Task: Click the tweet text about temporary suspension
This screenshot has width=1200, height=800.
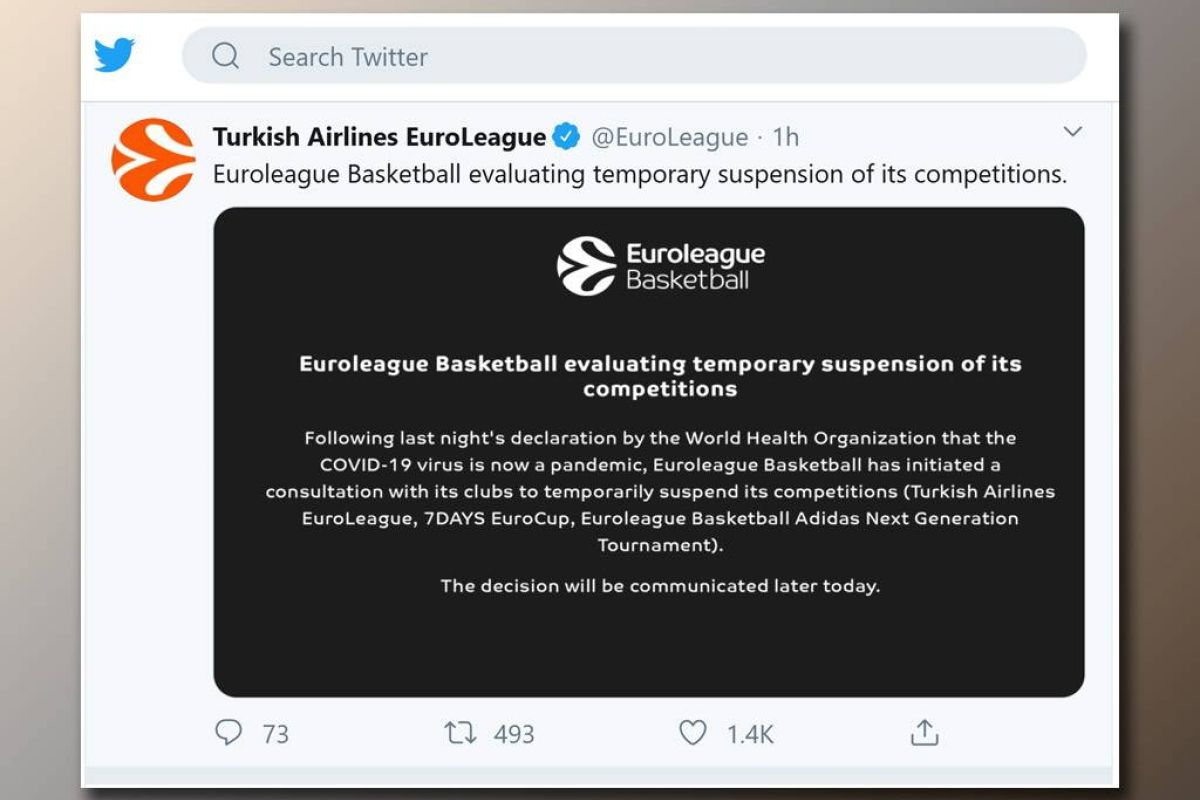Action: [640, 175]
